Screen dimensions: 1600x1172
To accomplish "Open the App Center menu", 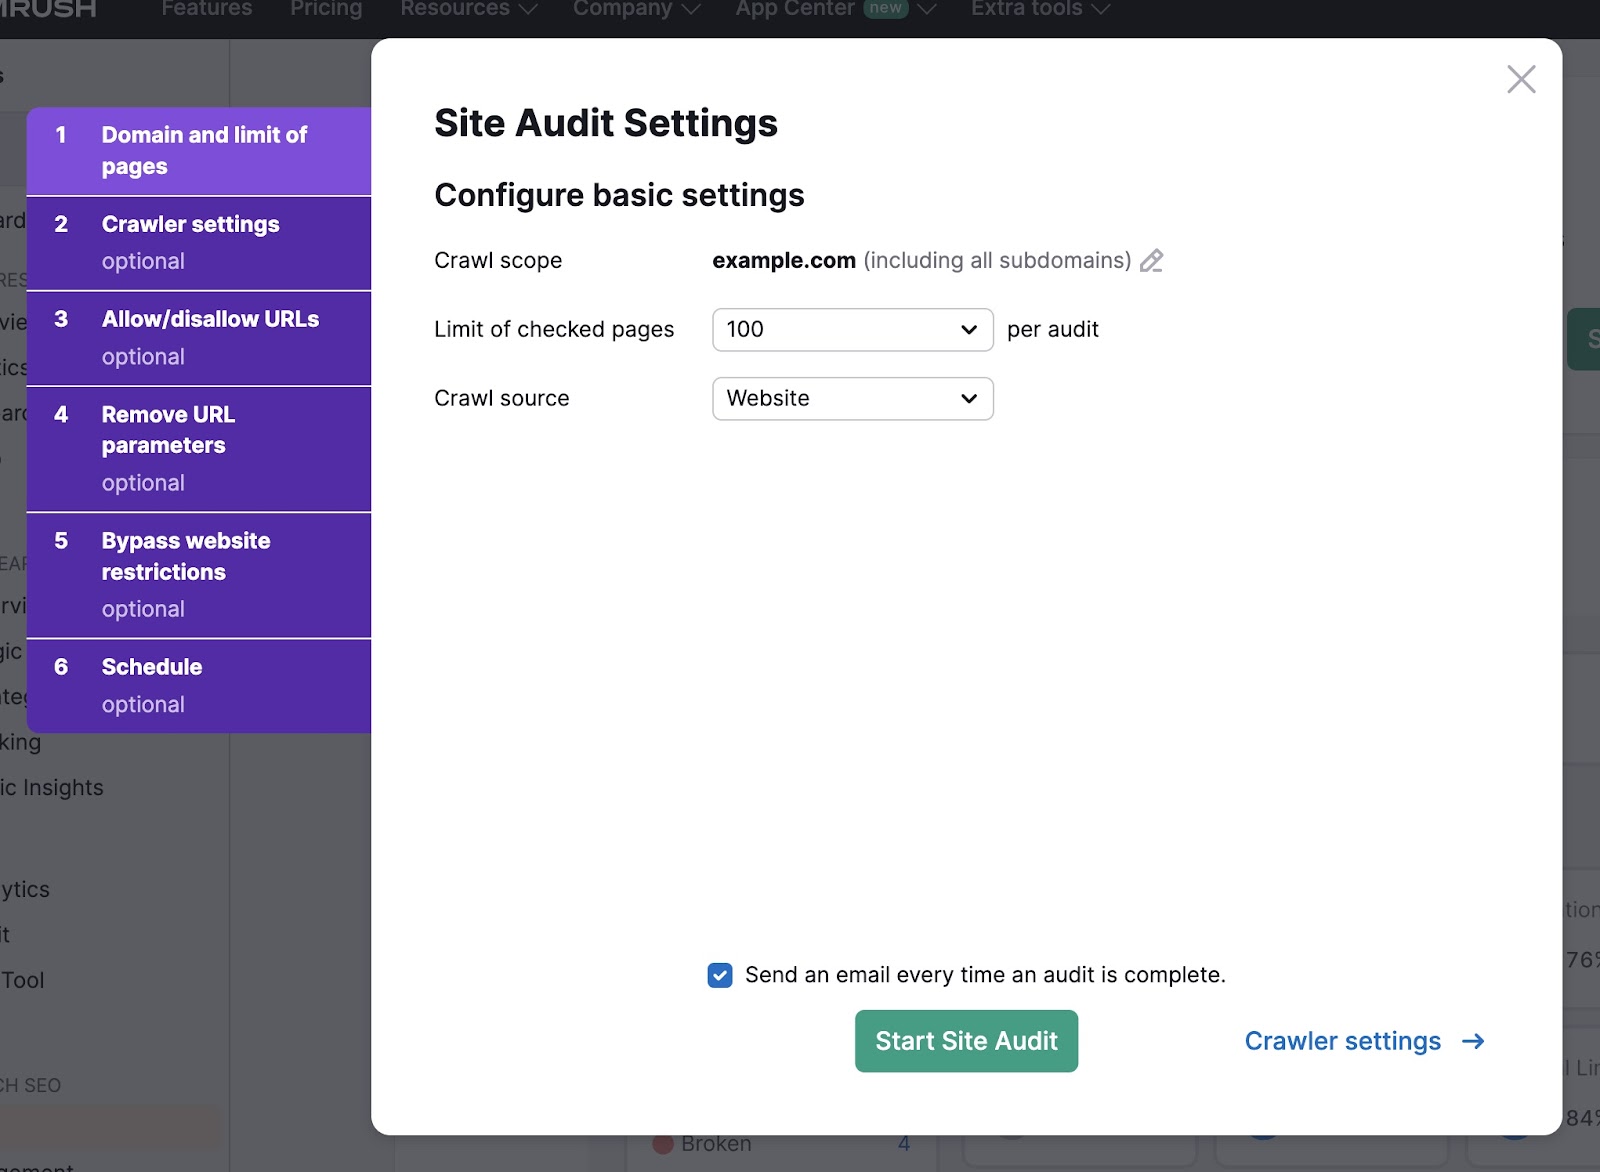I will pyautogui.click(x=795, y=8).
